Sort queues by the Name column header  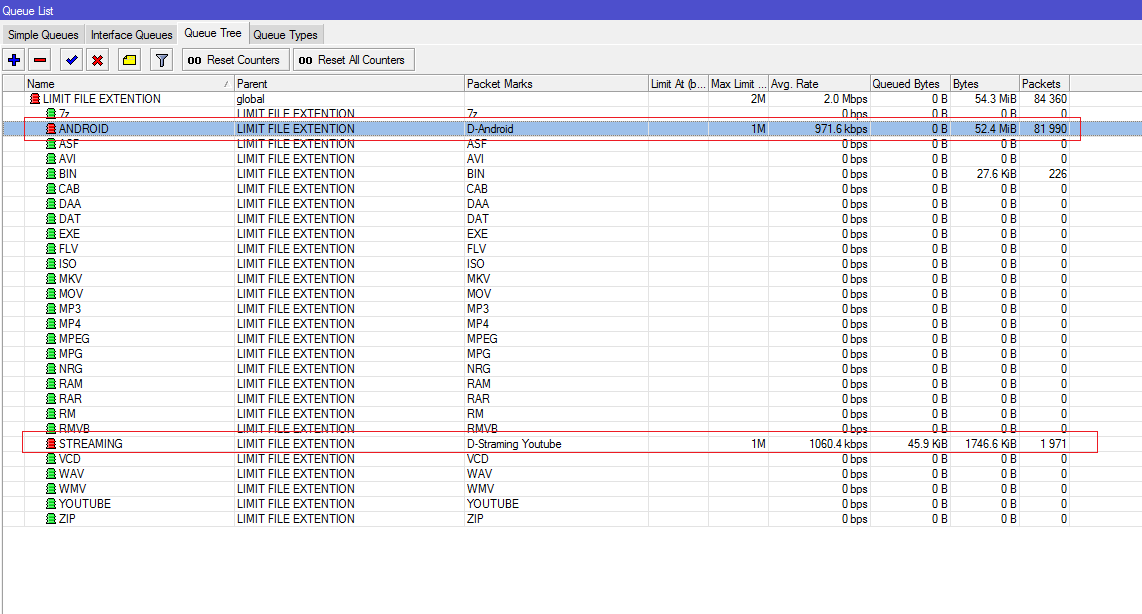120,83
